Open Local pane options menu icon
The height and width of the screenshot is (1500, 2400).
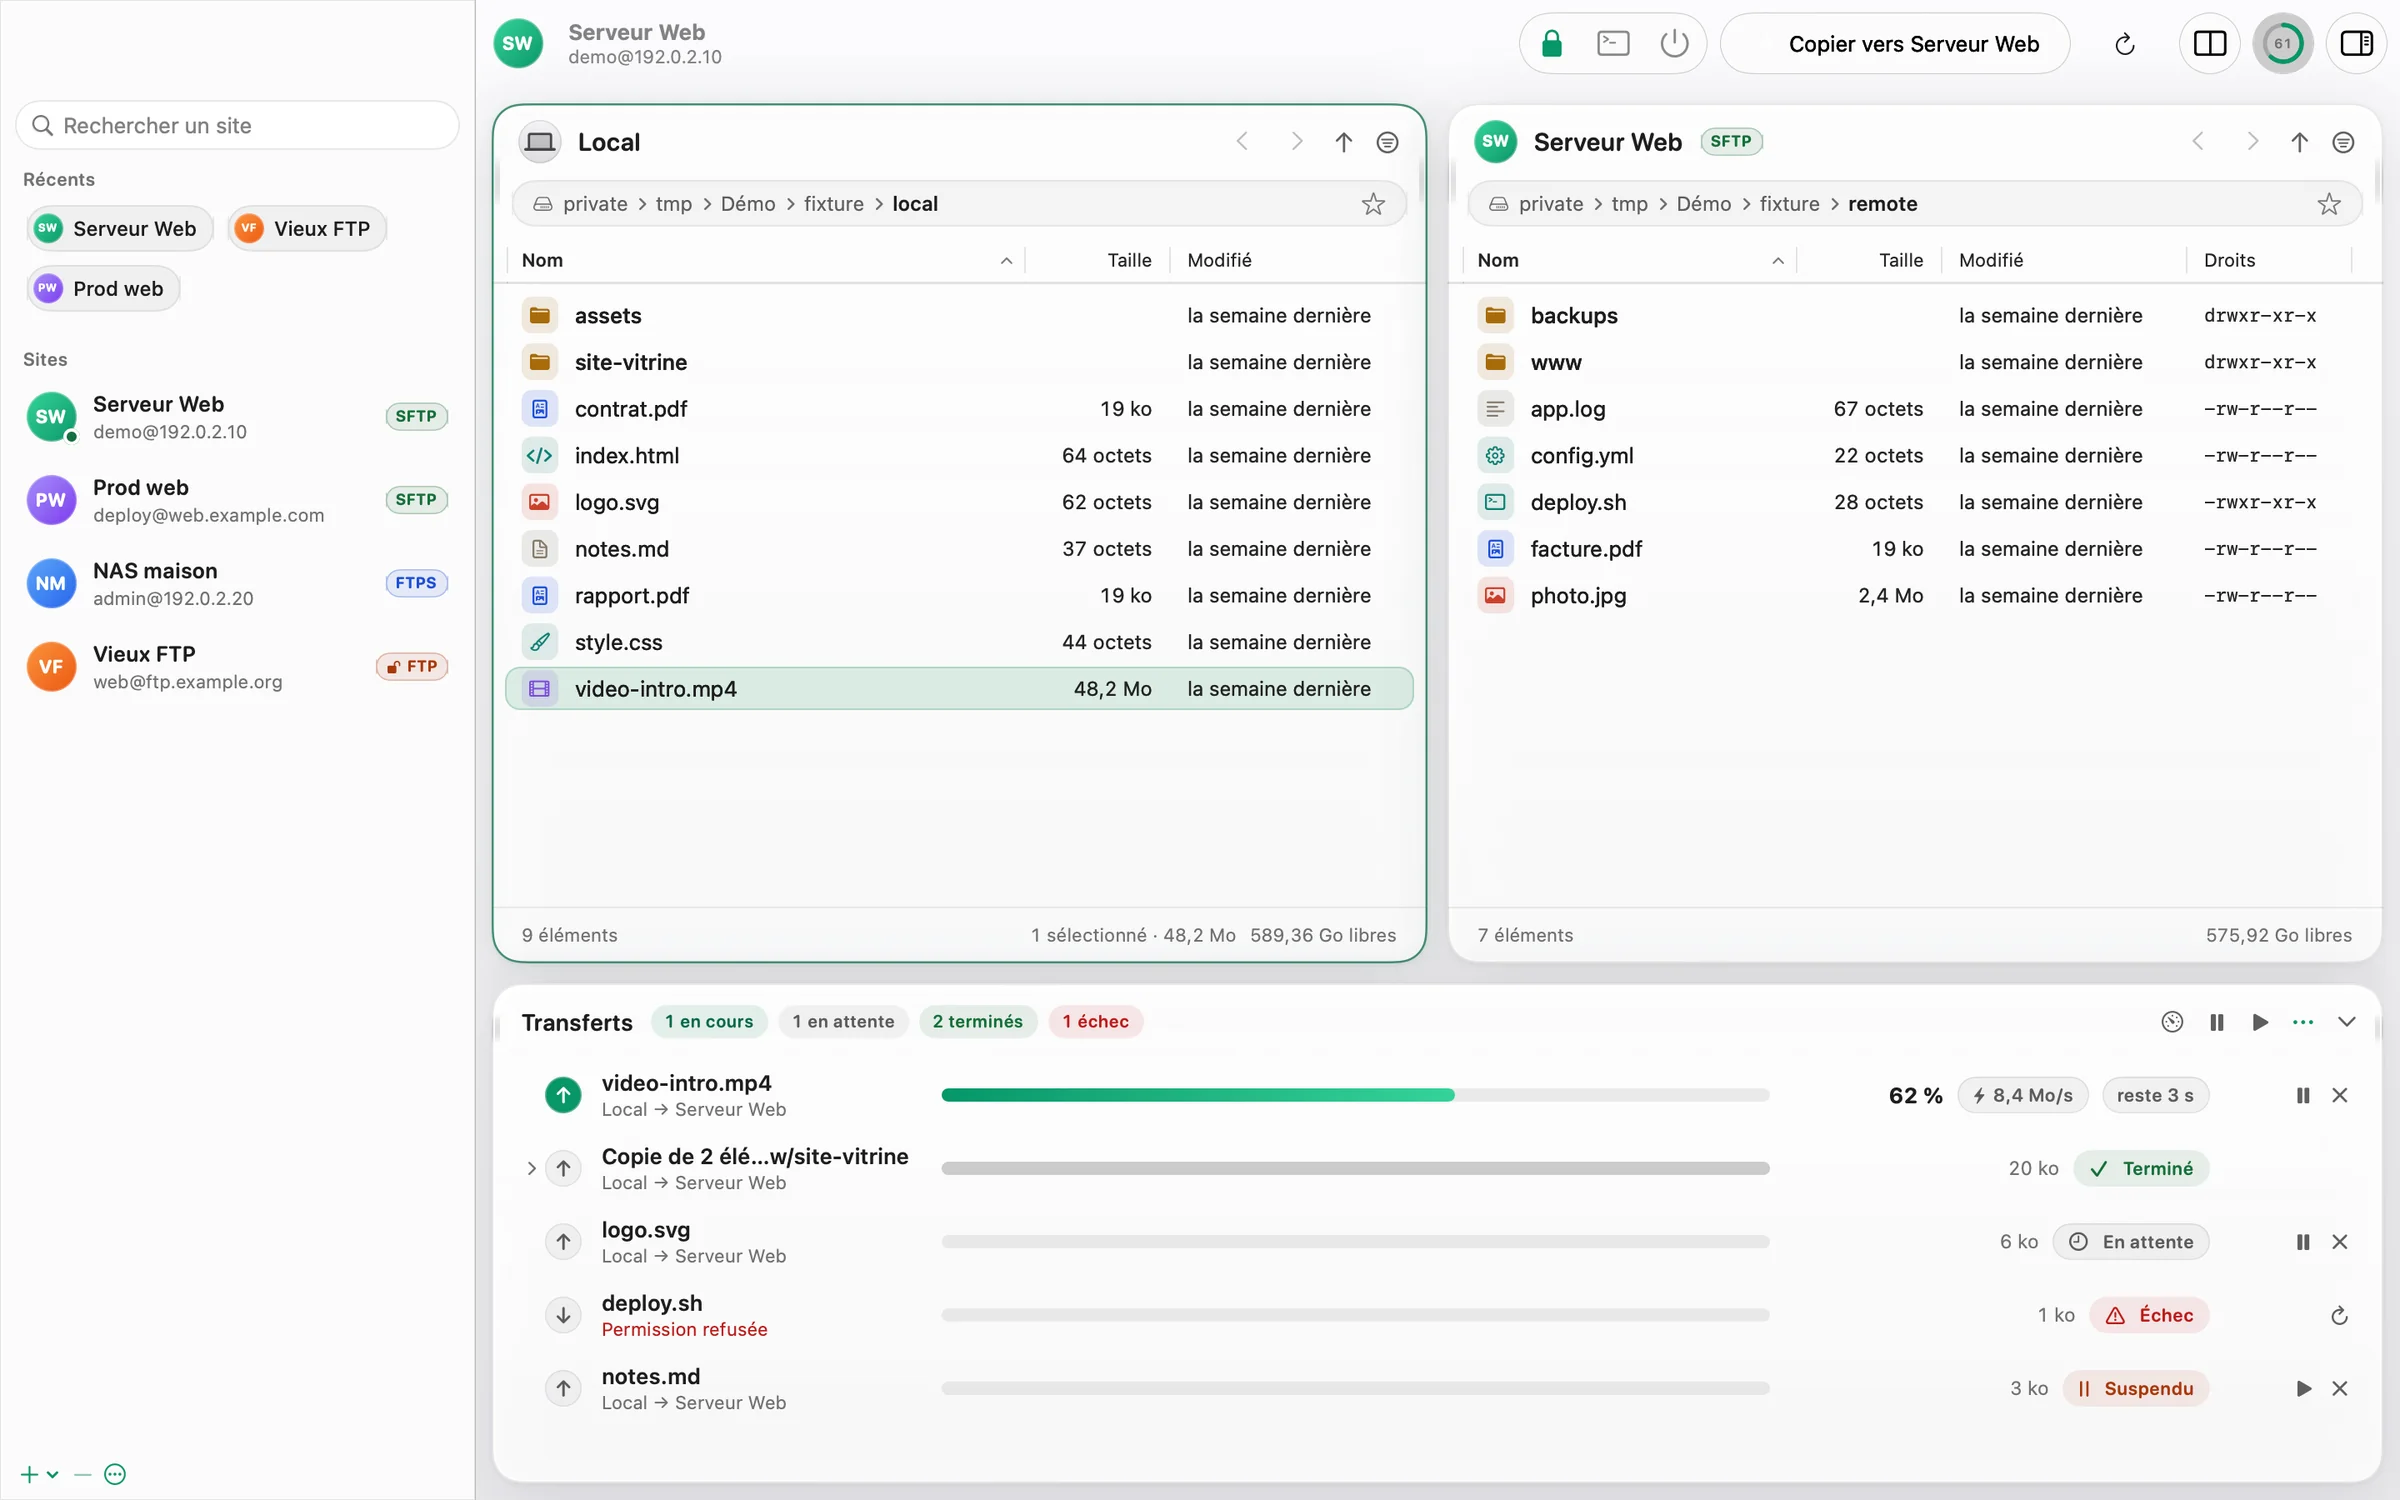click(x=1387, y=142)
